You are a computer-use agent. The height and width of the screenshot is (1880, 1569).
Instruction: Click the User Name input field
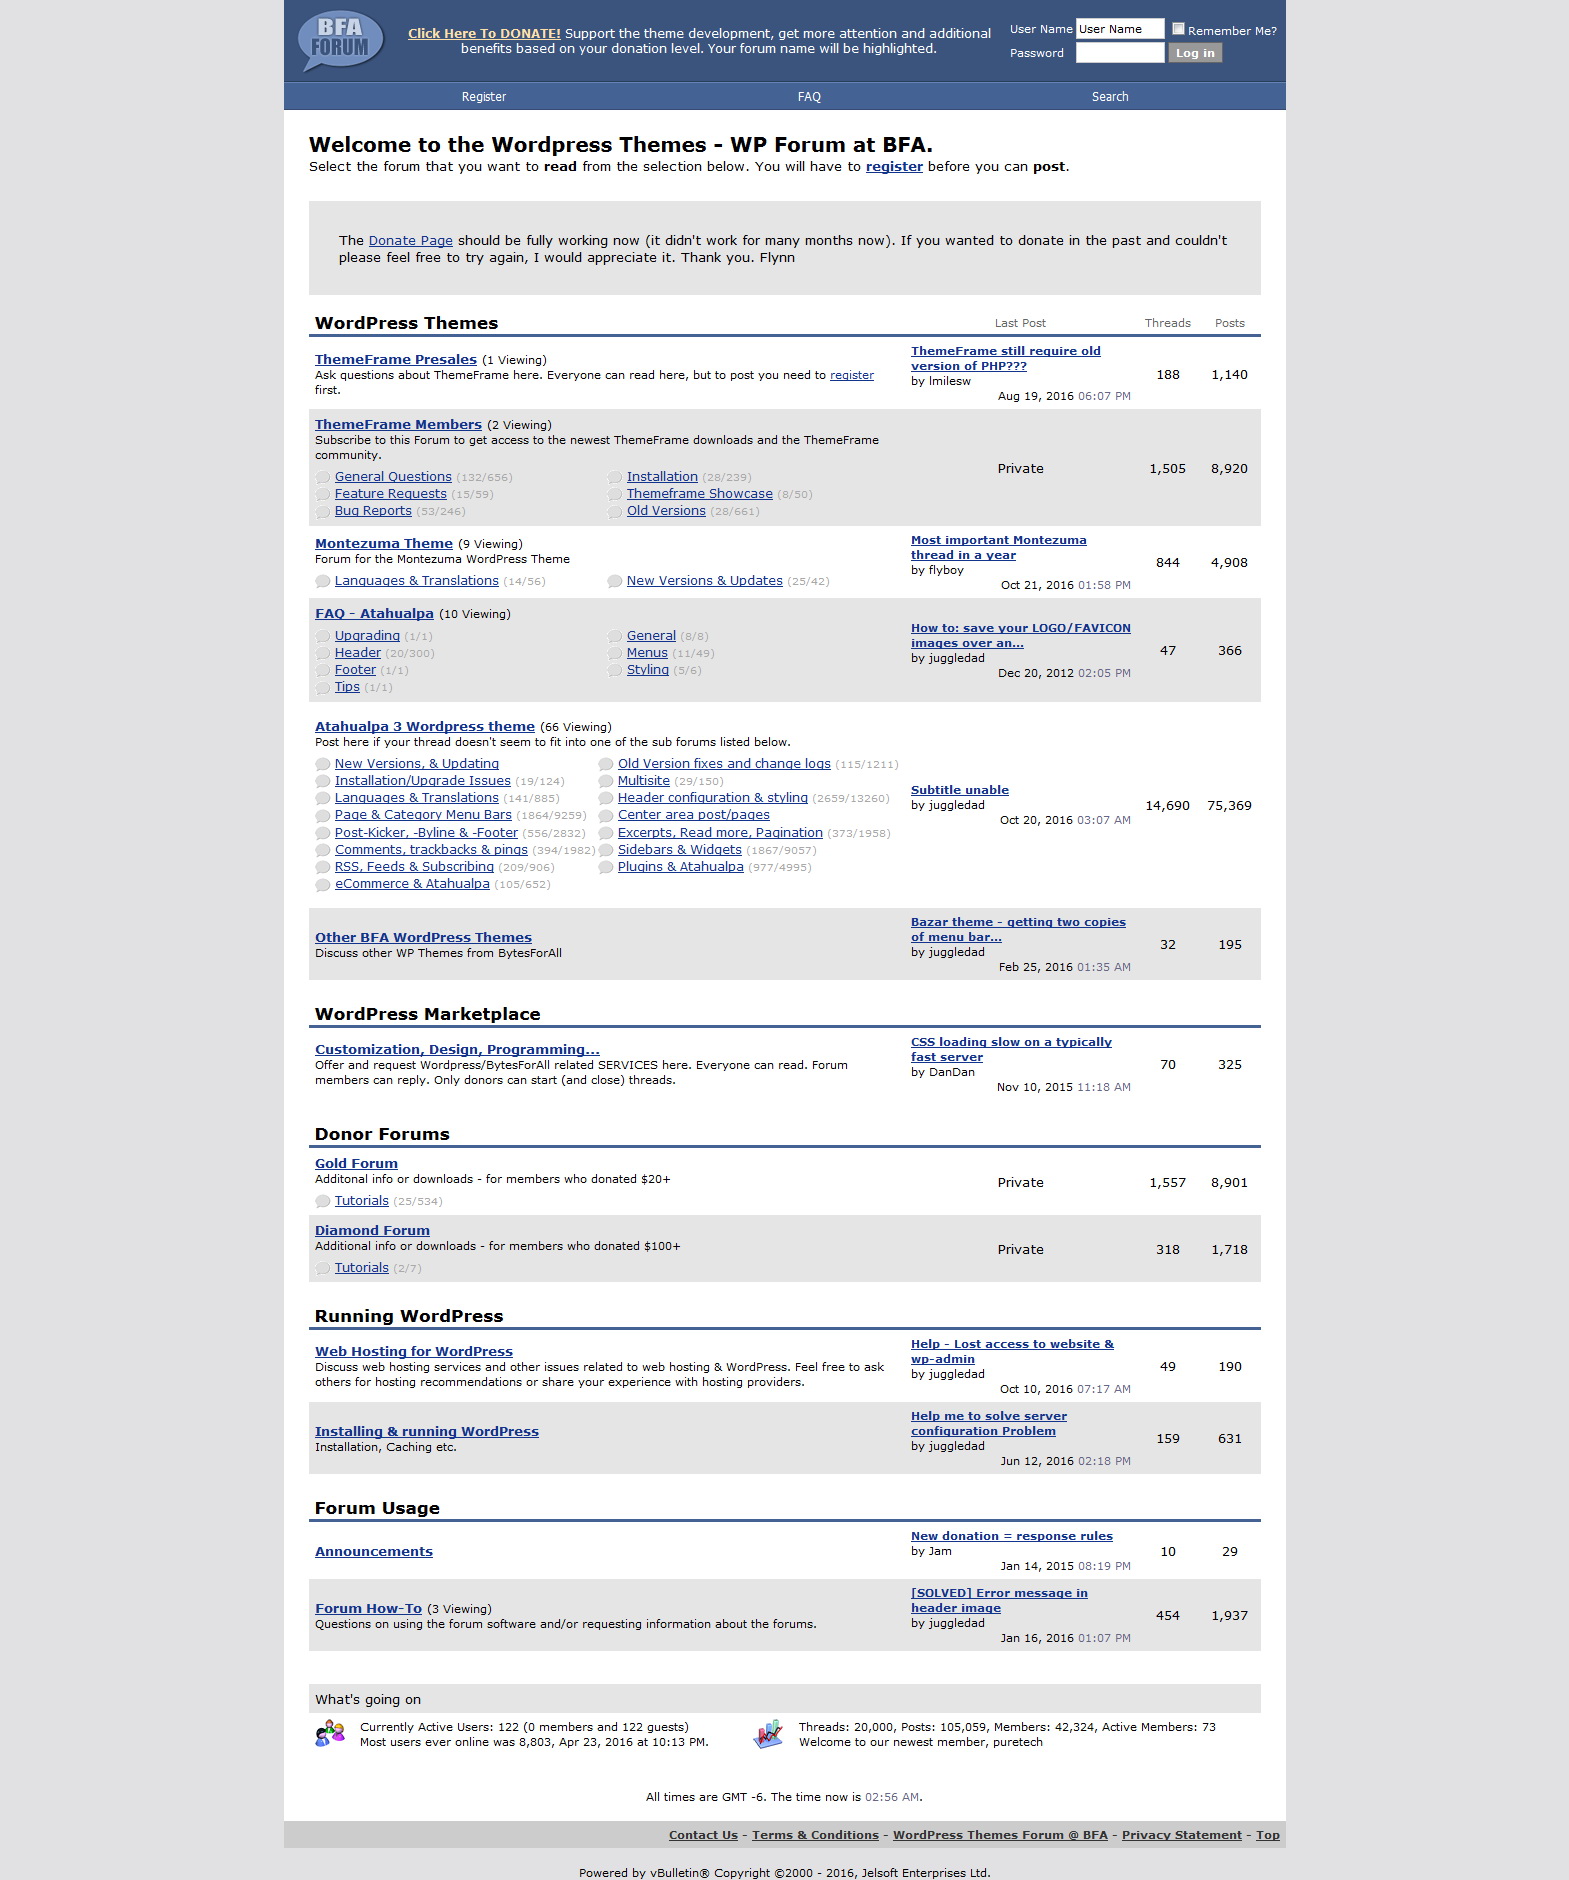1120,29
